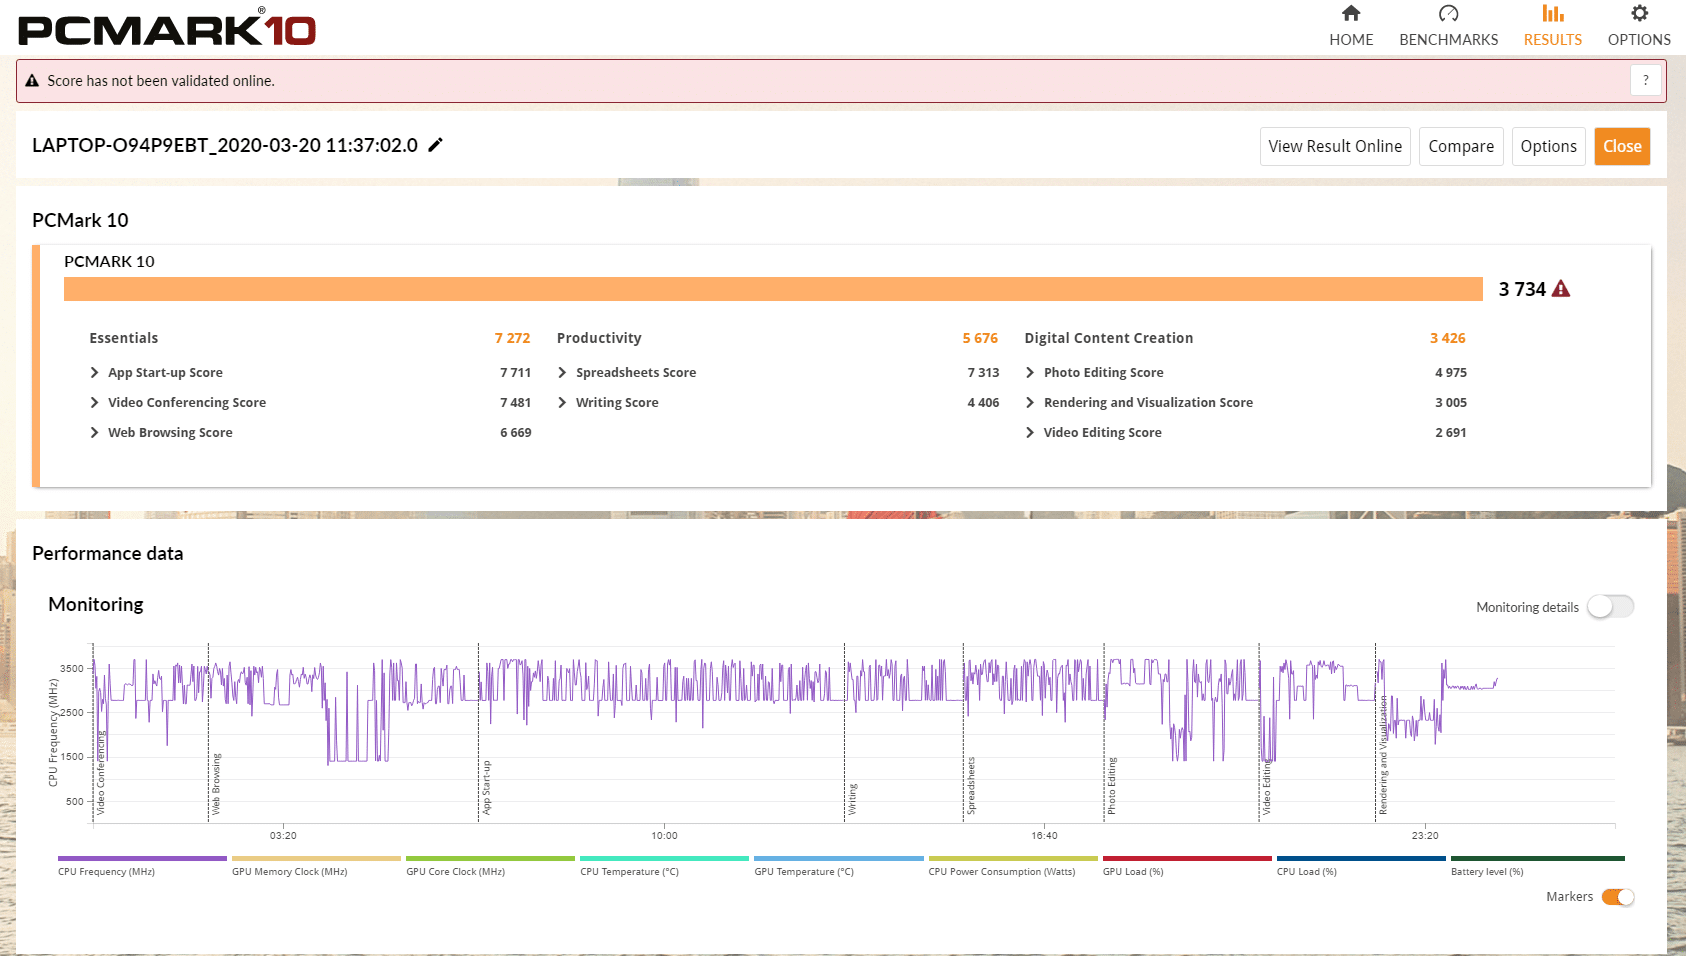Expand the Photo Editing Score row
Viewport: 1686px width, 956px height.
pos(1030,372)
